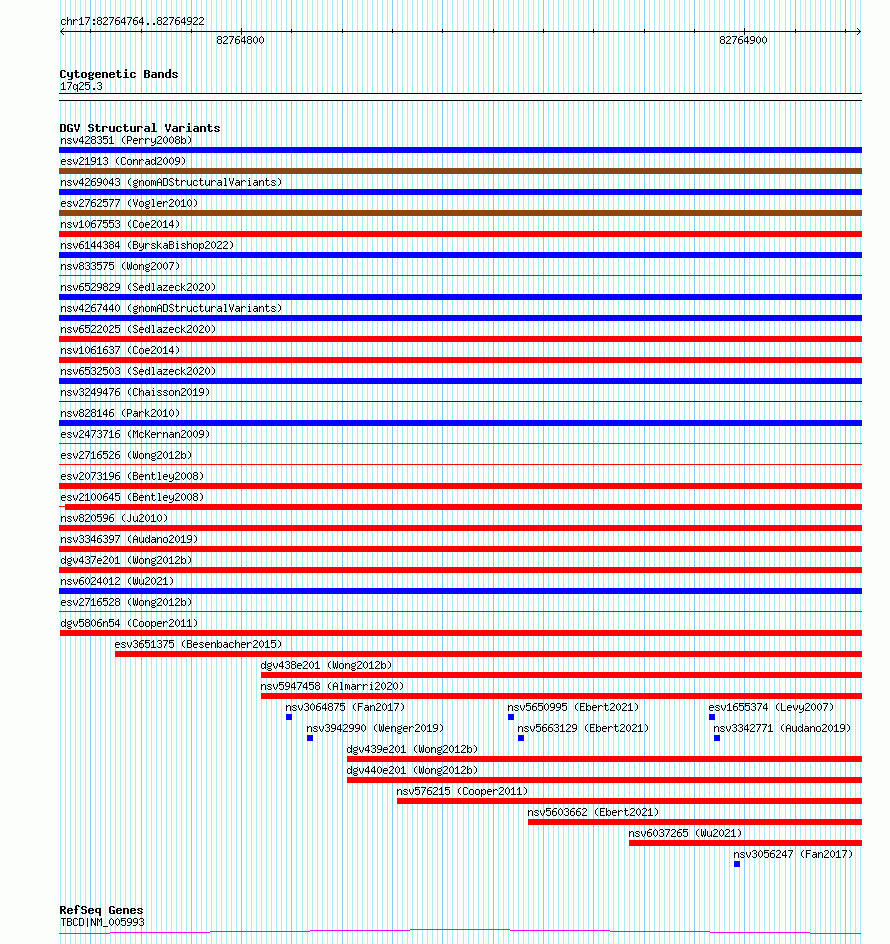Open the nsv5947458 (Almarri2020) label
This screenshot has height=944, width=890.
pyautogui.click(x=332, y=686)
